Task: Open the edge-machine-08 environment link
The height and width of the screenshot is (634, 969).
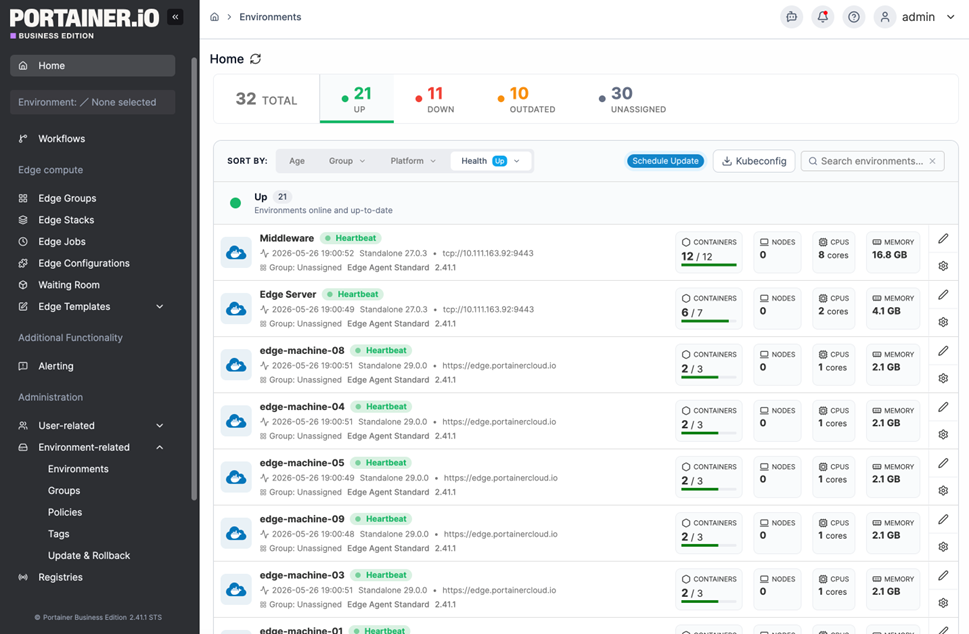Action: (302, 351)
